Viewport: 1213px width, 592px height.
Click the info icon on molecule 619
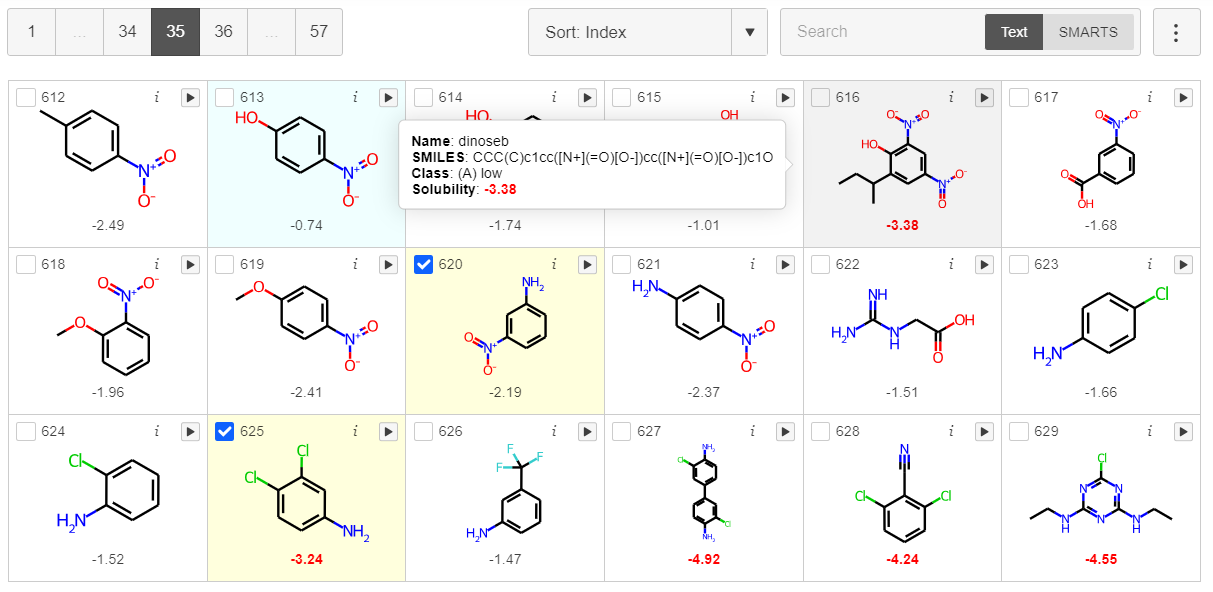click(355, 264)
